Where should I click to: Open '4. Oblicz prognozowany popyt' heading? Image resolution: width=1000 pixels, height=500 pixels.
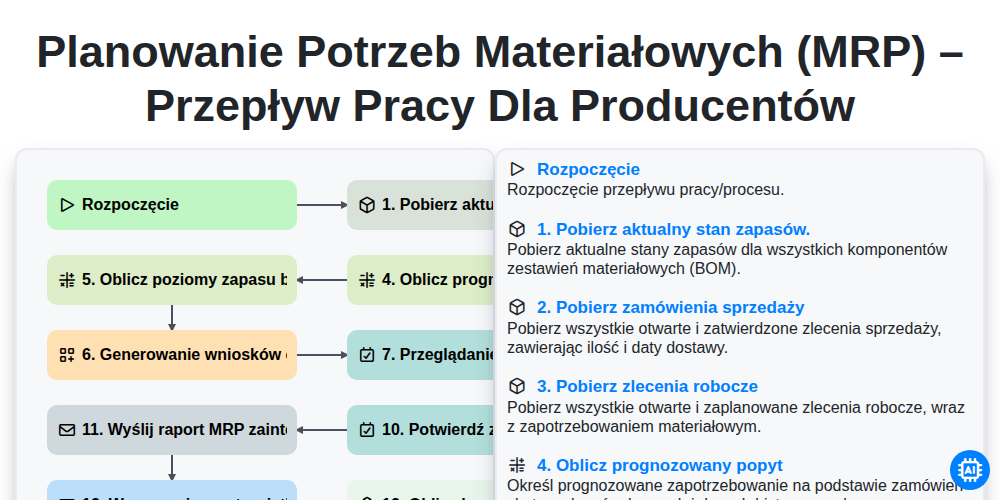click(660, 465)
